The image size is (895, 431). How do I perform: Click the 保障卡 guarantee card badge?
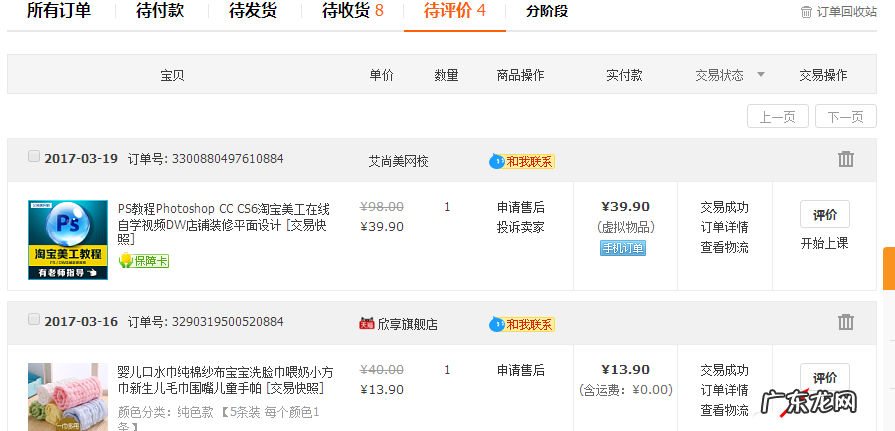click(143, 261)
